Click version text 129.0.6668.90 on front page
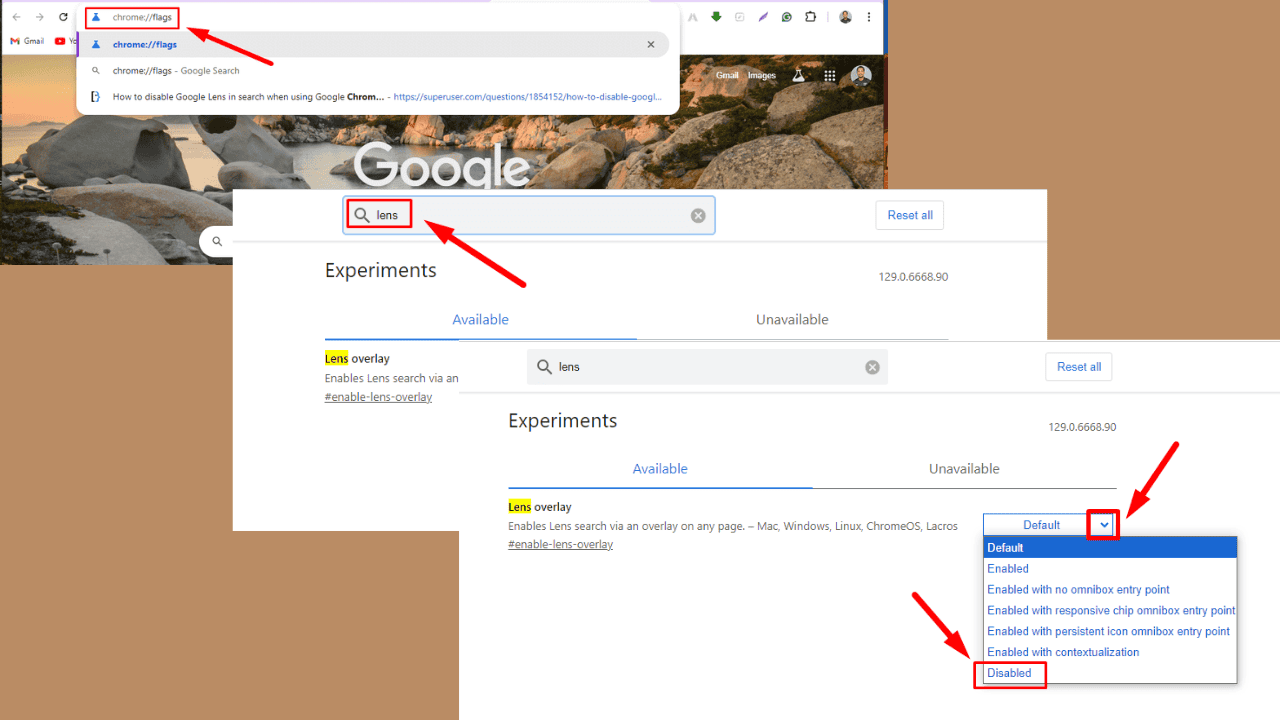The width and height of the screenshot is (1280, 720). [1082, 427]
